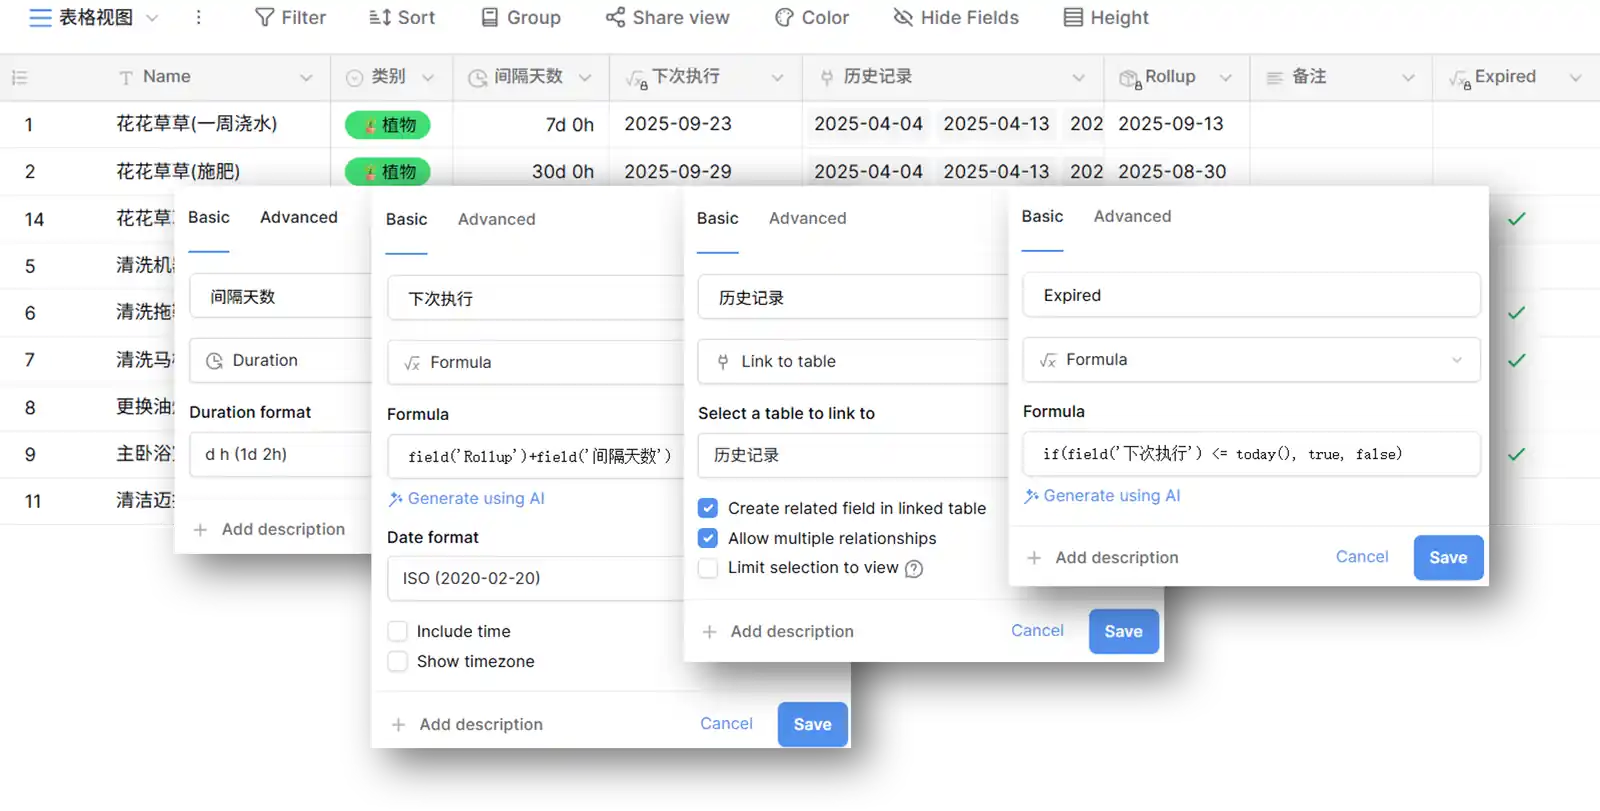
Task: Enable the Include time checkbox
Action: point(398,631)
